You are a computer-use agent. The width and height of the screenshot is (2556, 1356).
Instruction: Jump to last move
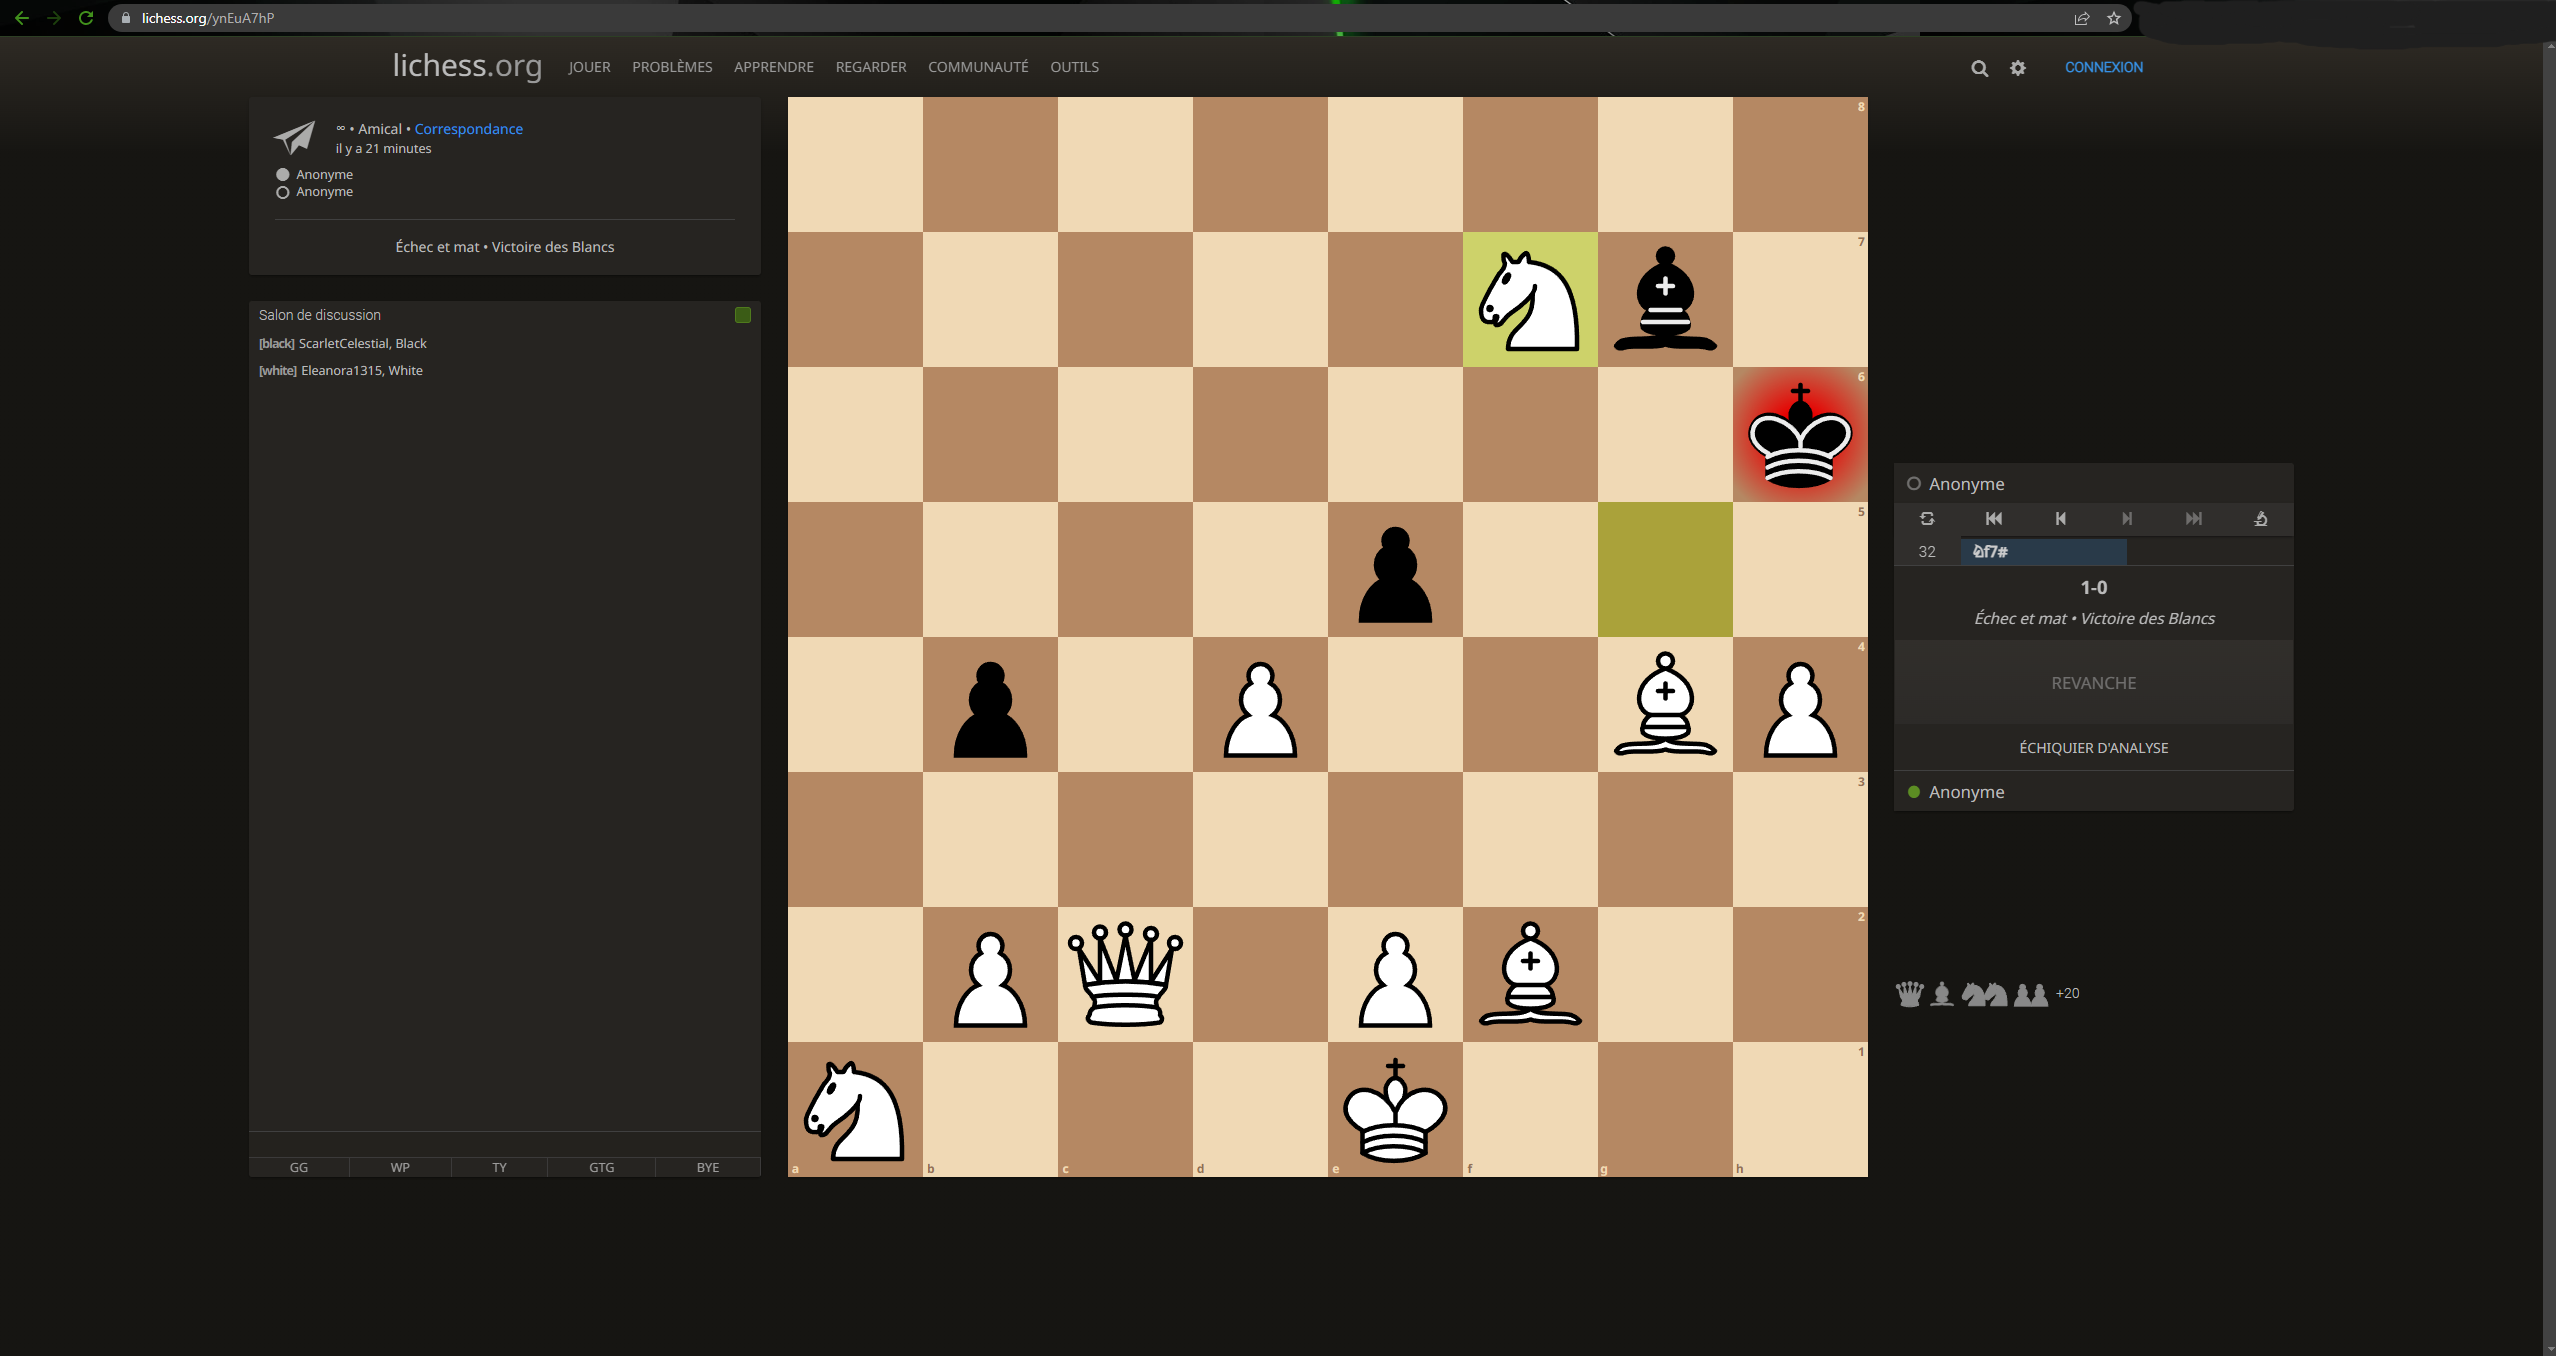click(2193, 518)
